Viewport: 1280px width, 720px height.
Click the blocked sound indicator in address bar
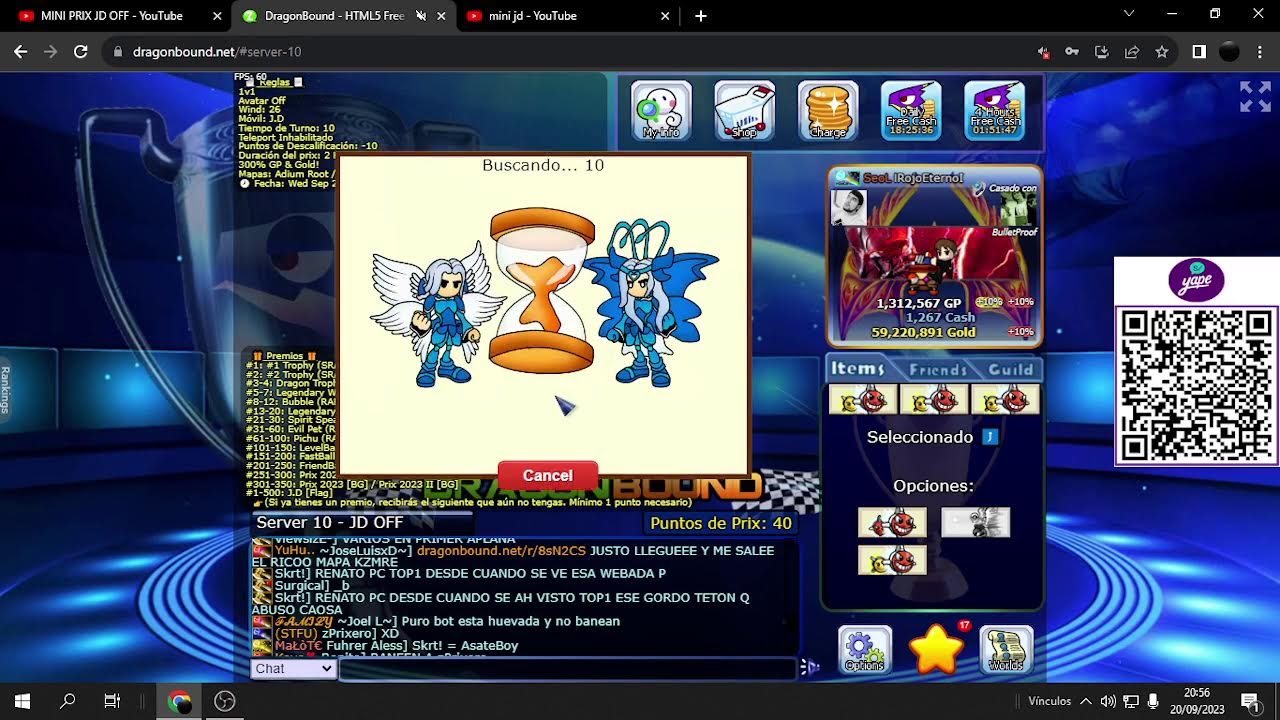pyautogui.click(x=1043, y=52)
